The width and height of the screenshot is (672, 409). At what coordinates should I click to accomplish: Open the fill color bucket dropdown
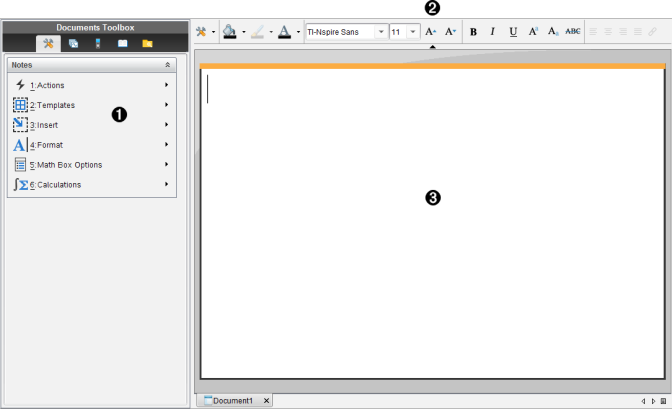[x=243, y=32]
